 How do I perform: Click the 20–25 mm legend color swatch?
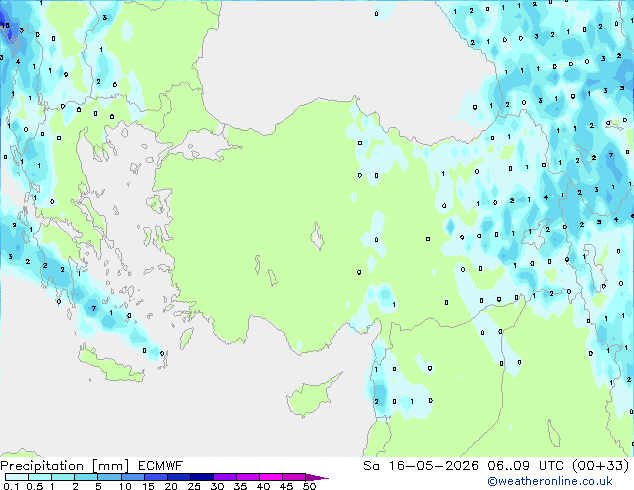pyautogui.click(x=179, y=477)
